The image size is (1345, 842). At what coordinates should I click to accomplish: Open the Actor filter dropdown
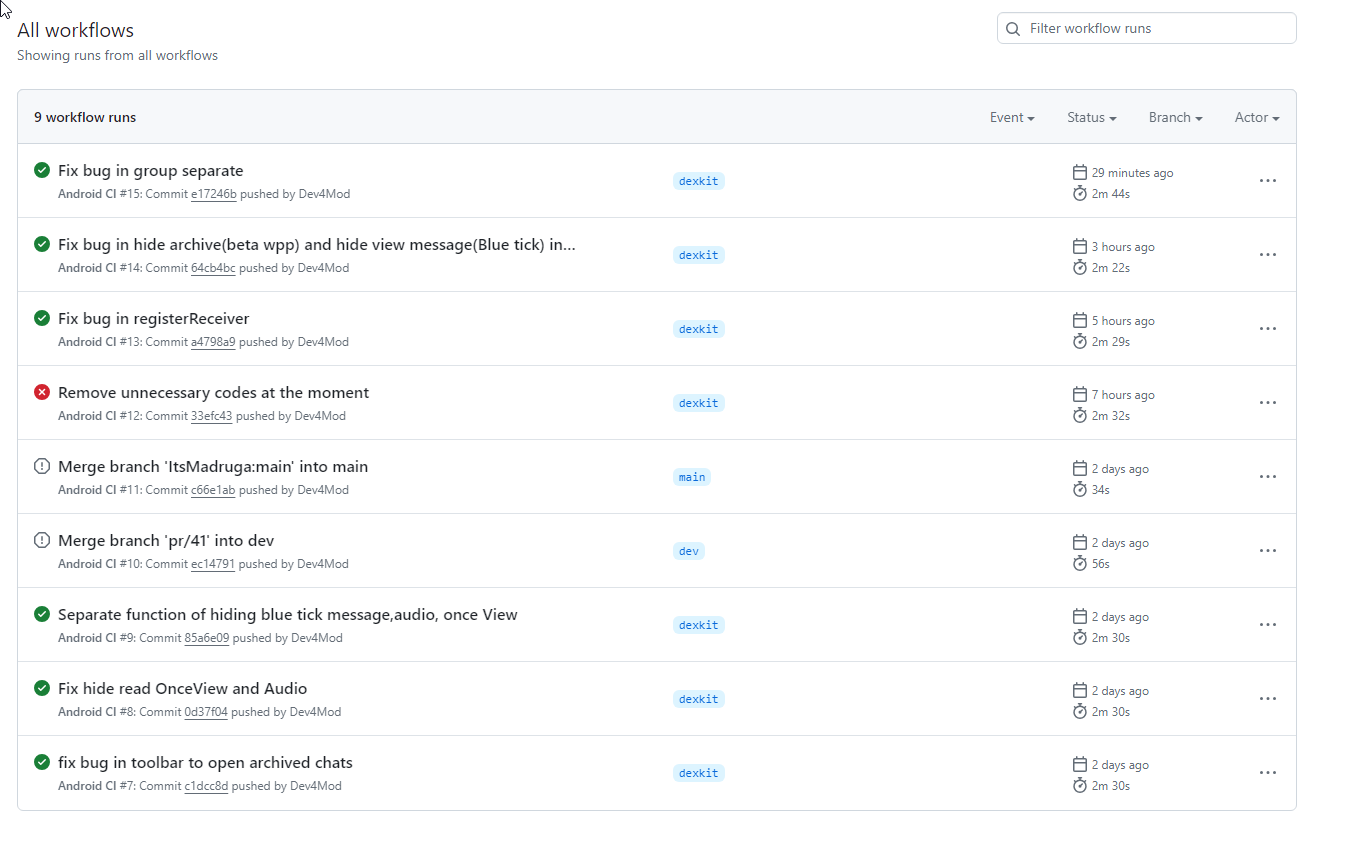(x=1257, y=118)
